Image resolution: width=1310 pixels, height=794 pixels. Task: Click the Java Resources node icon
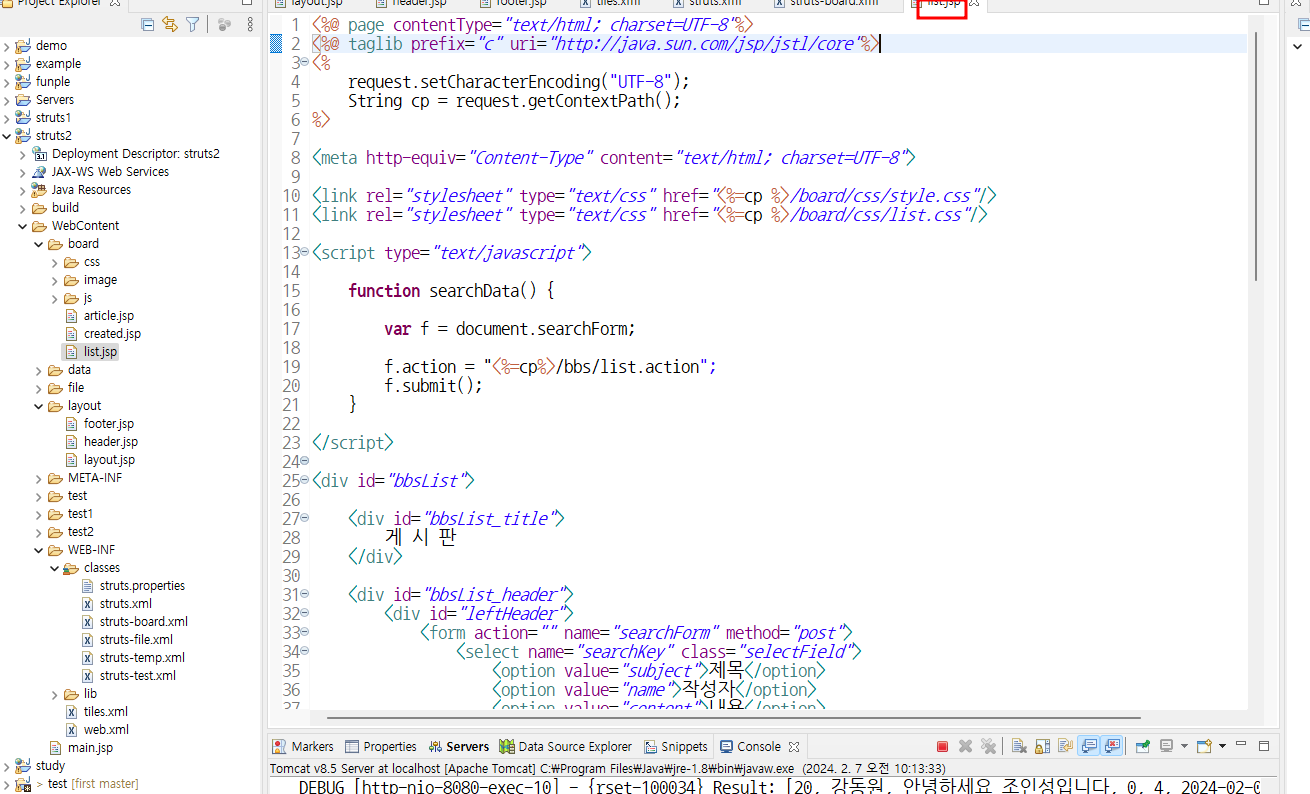point(40,190)
